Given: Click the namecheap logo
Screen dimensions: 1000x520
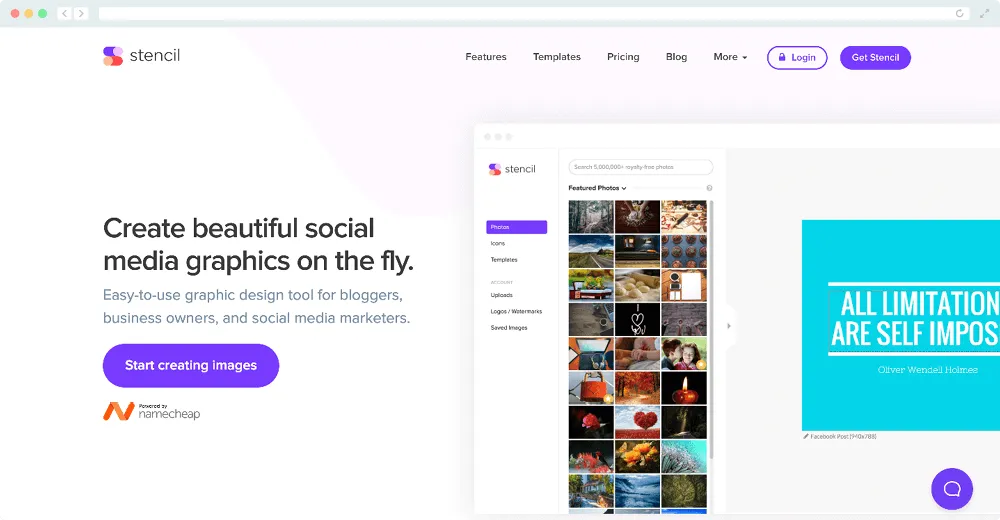Looking at the screenshot, I should pyautogui.click(x=152, y=412).
